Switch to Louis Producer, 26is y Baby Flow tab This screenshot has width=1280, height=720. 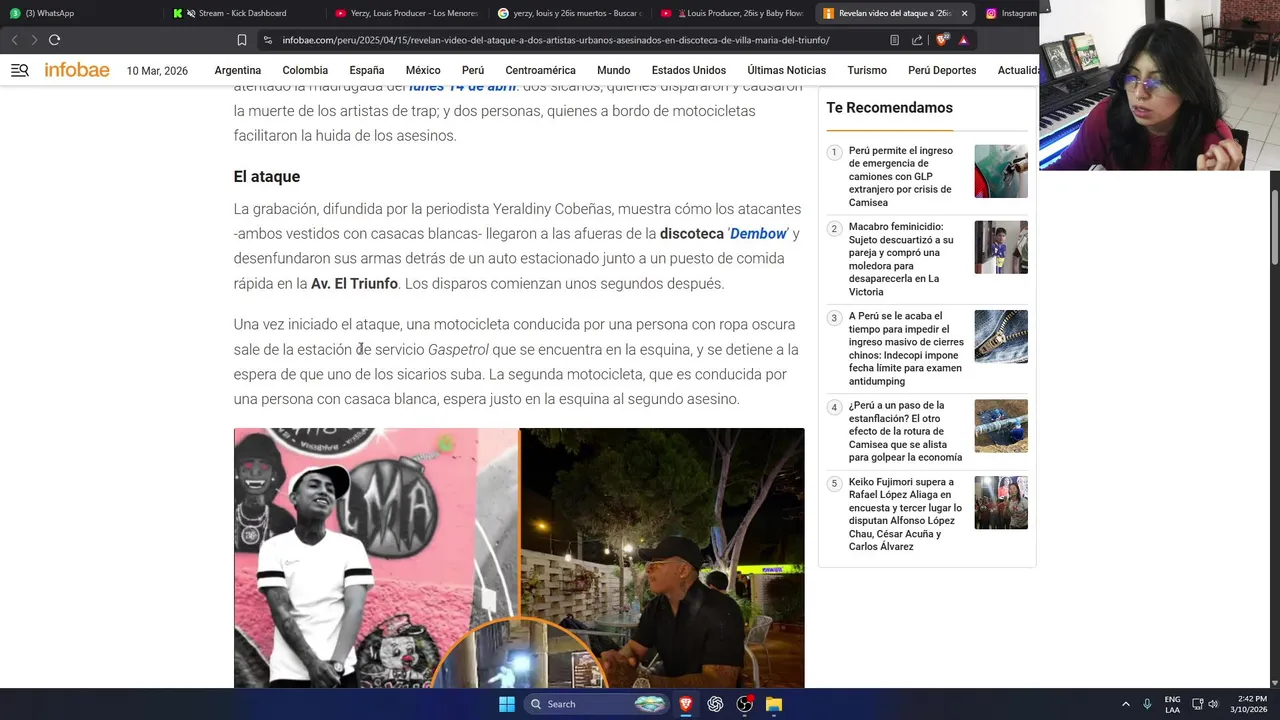(732, 13)
